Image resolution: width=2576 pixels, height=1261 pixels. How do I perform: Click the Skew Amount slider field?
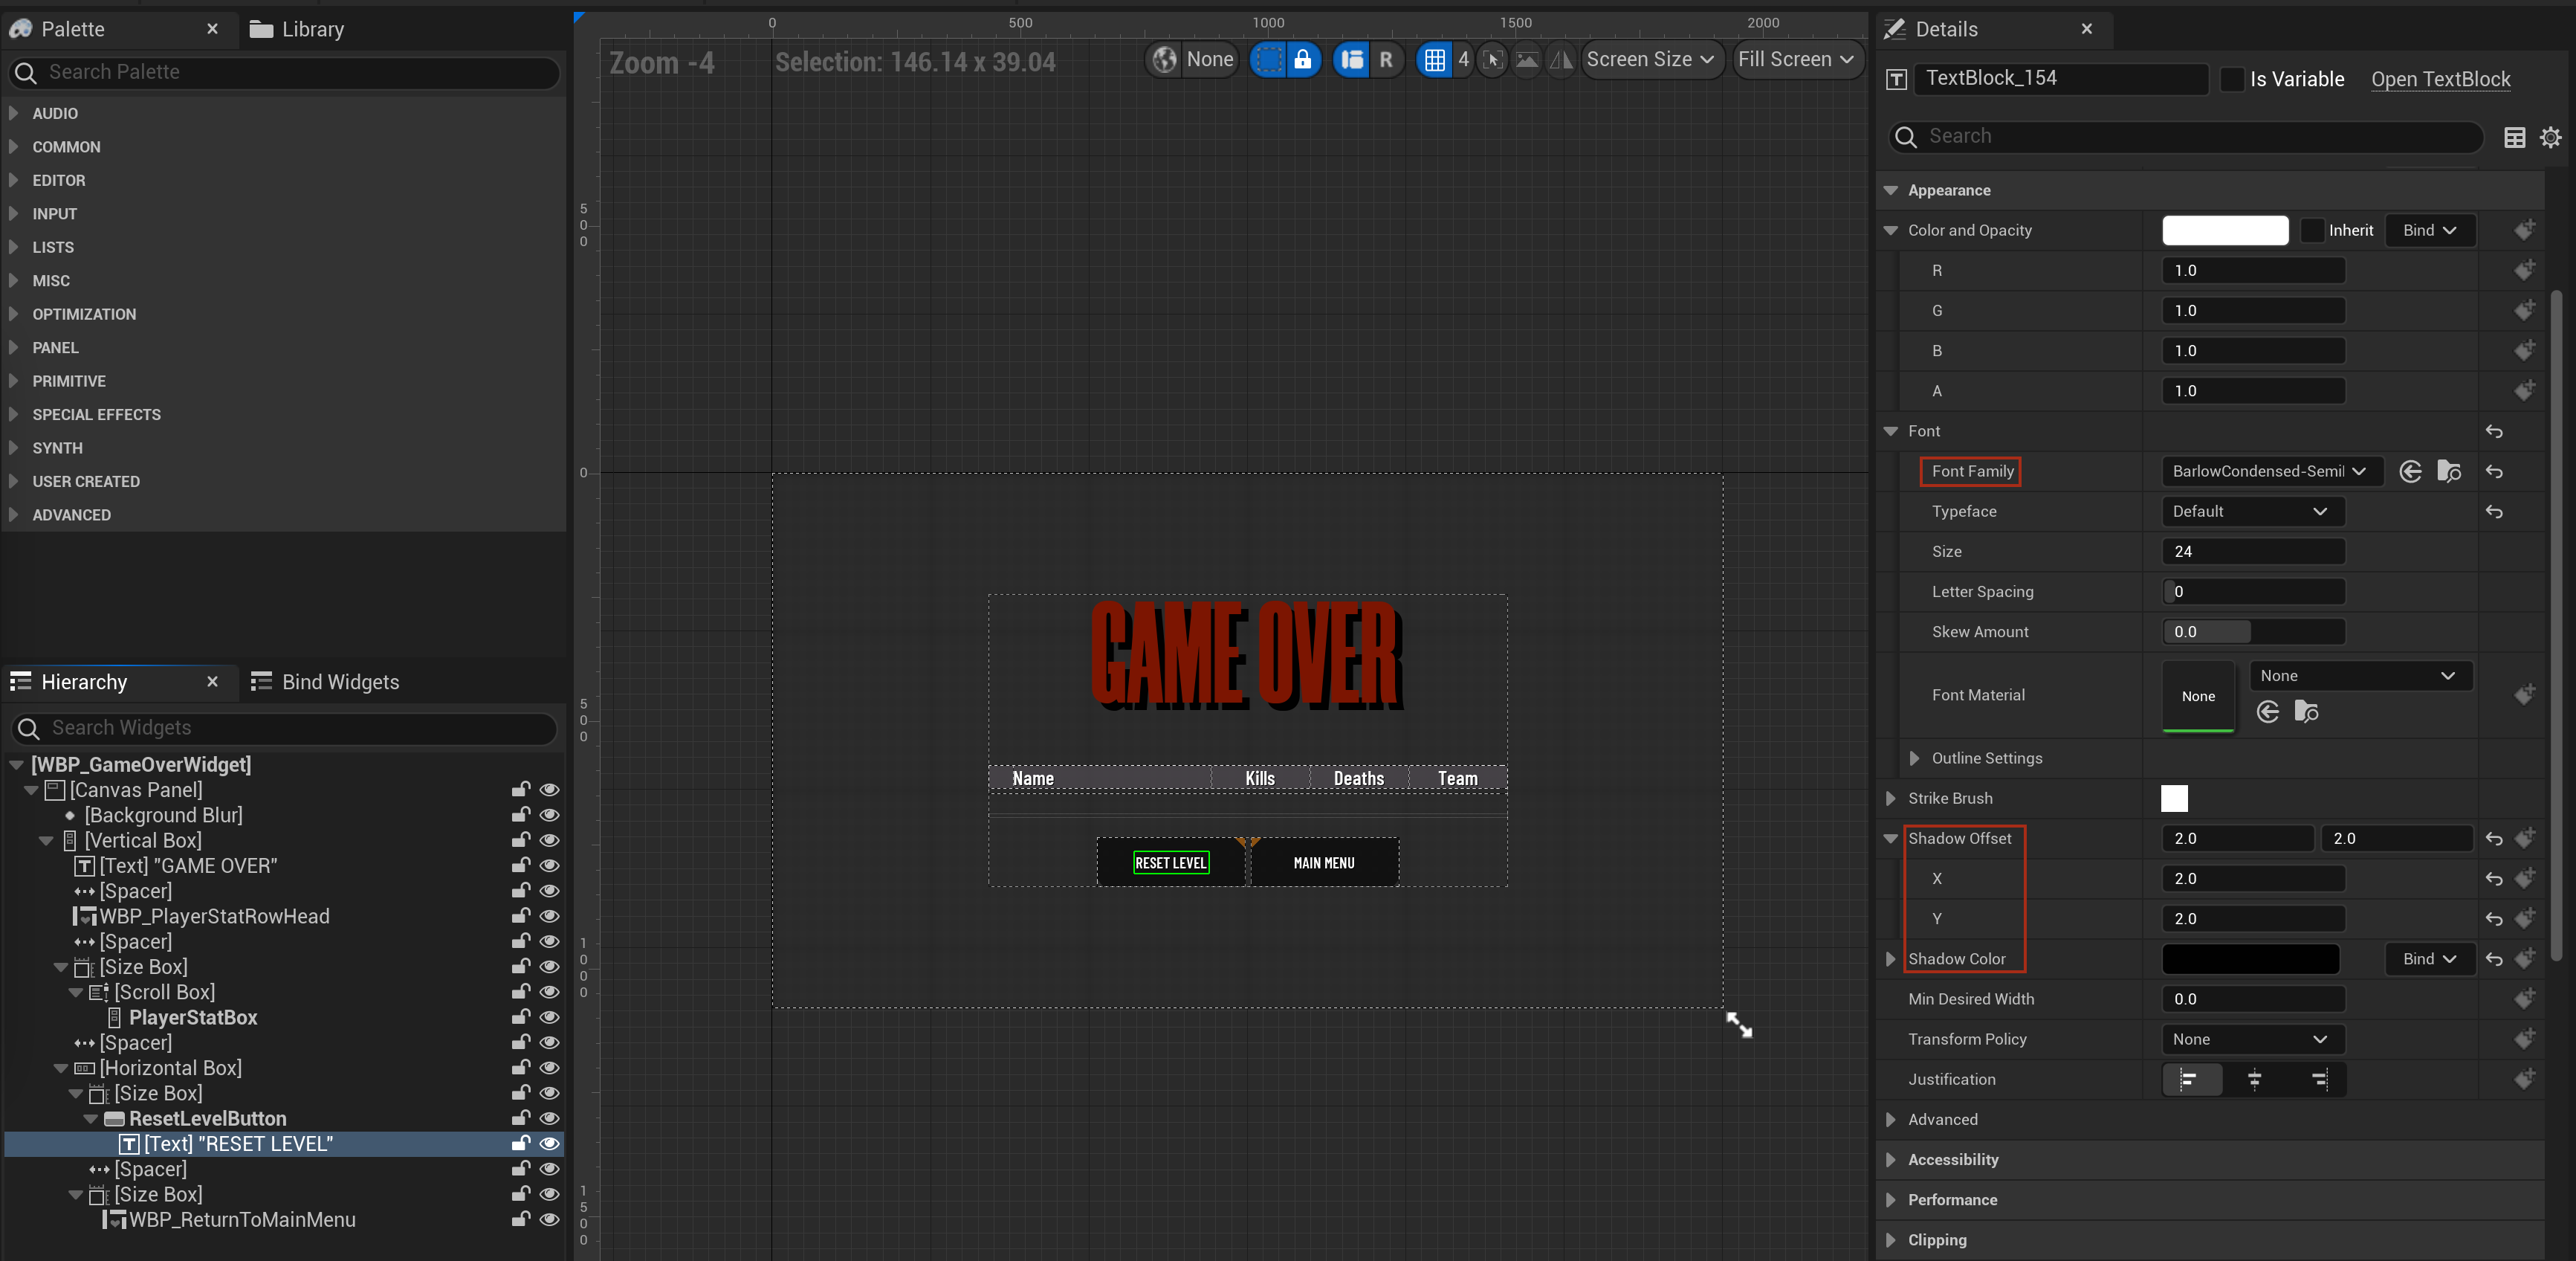[2253, 632]
